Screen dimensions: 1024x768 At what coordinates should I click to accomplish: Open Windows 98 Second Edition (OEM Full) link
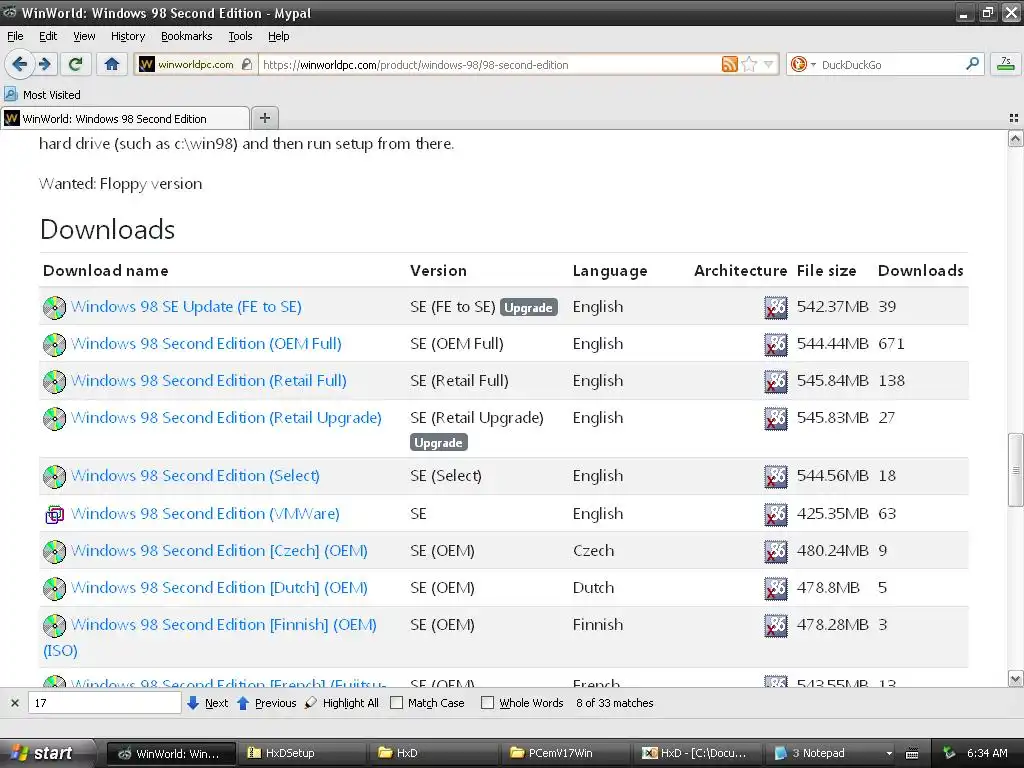(206, 344)
